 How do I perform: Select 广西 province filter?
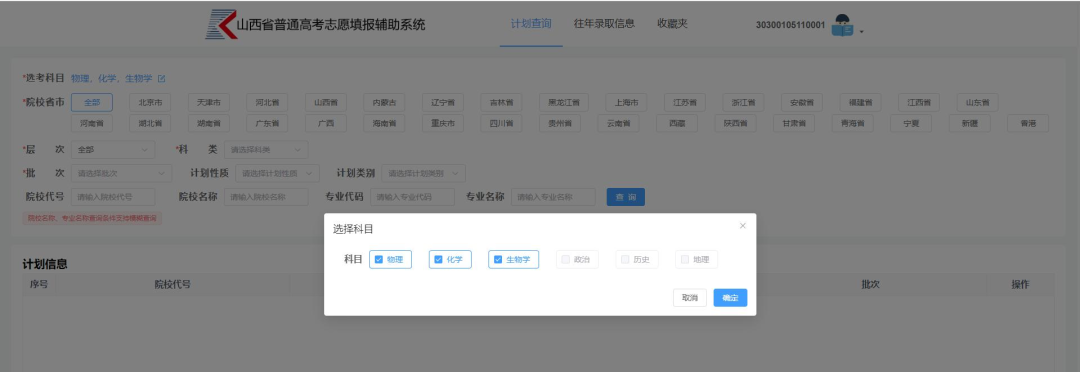pos(326,123)
